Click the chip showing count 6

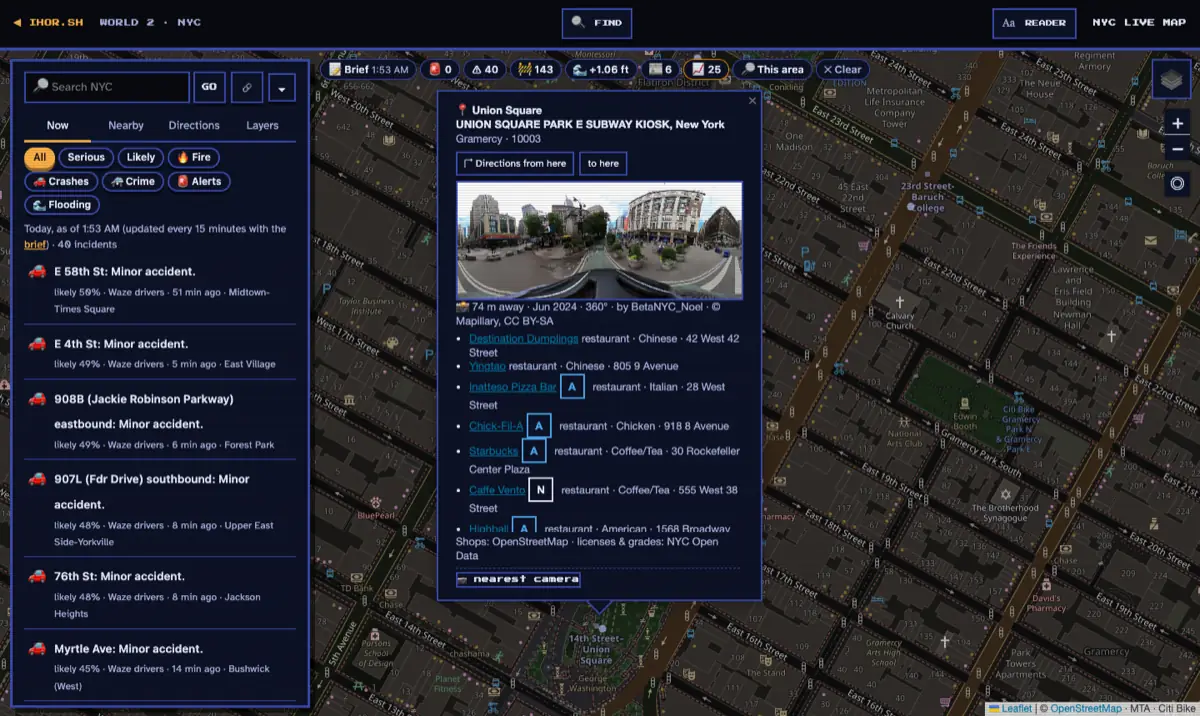coord(660,70)
